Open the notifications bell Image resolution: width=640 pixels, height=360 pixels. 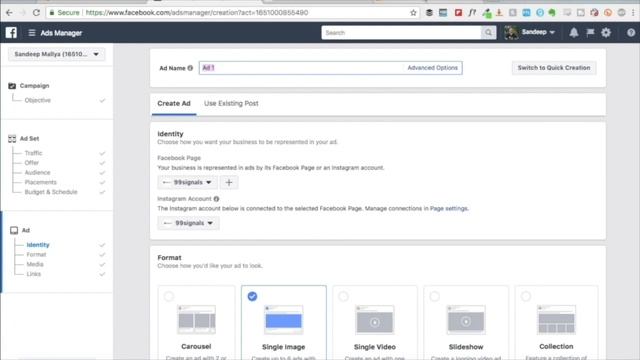point(574,33)
